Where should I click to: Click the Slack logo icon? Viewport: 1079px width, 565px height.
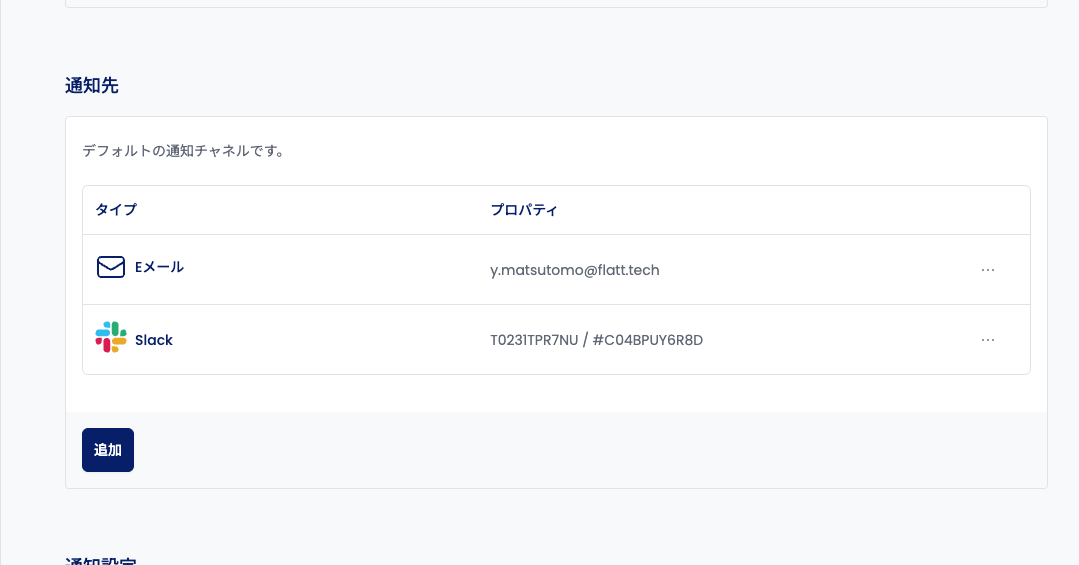click(x=111, y=337)
